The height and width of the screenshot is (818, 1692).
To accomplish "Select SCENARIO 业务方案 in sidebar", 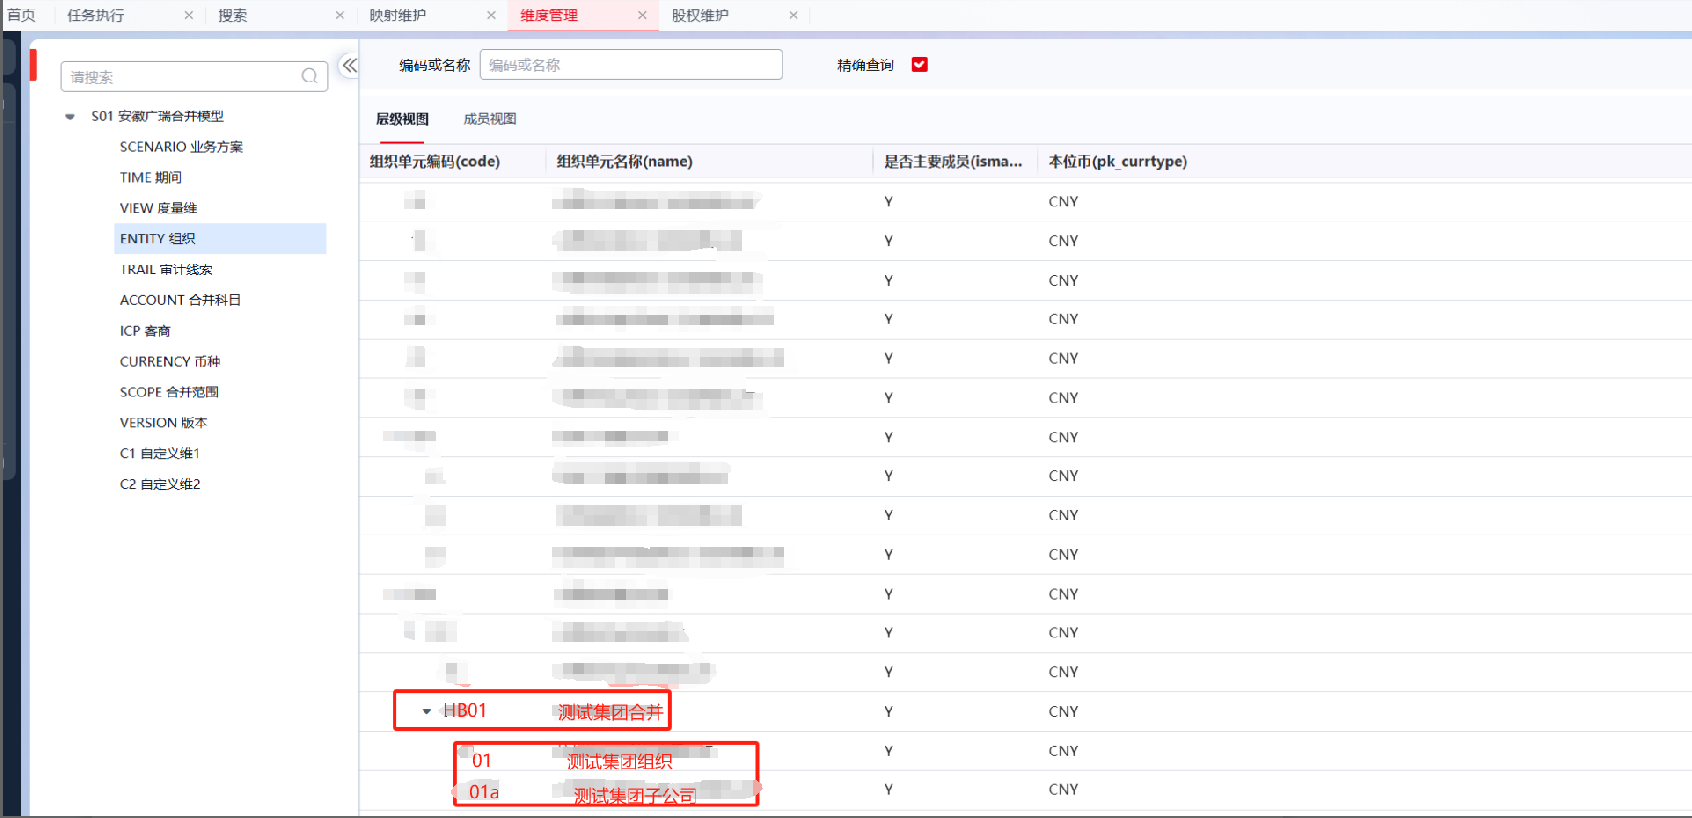I will click(181, 147).
